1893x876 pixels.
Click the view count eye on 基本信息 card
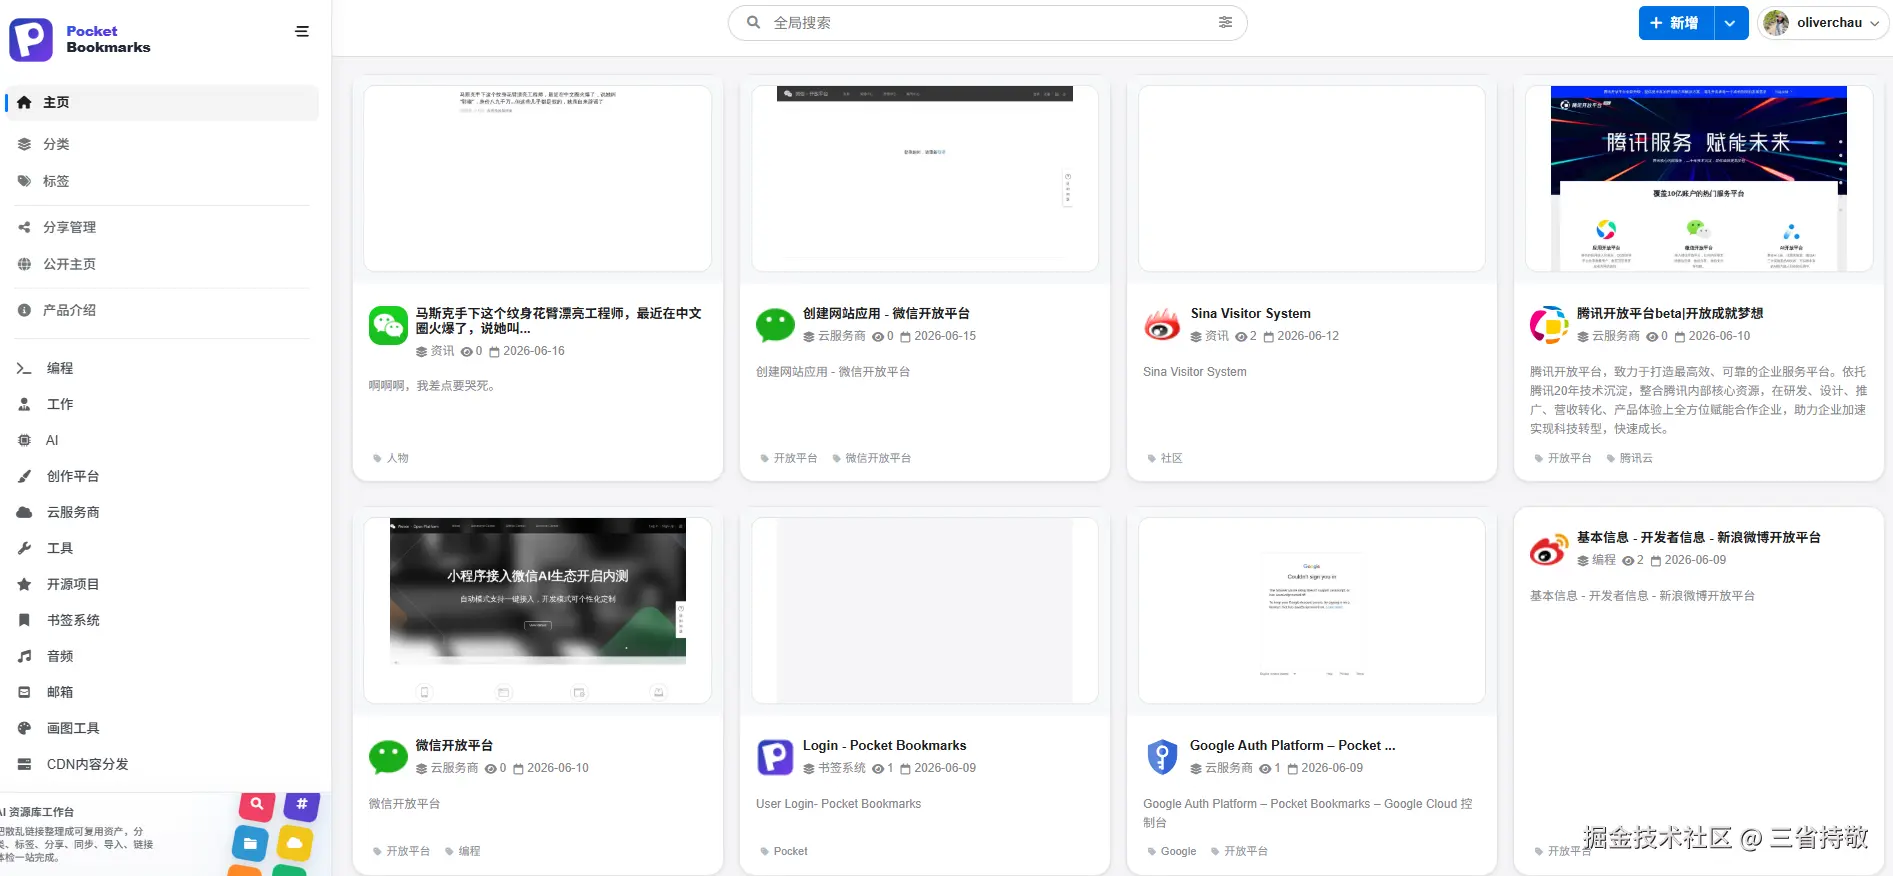tap(1628, 561)
